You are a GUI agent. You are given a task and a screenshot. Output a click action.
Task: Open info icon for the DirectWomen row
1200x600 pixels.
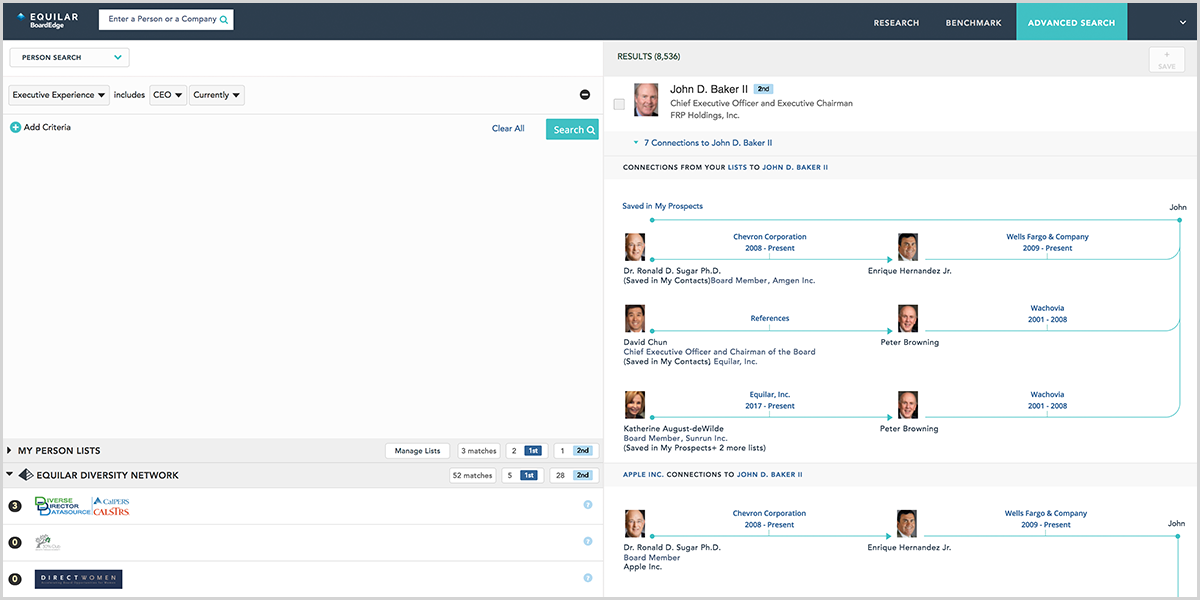pos(588,578)
